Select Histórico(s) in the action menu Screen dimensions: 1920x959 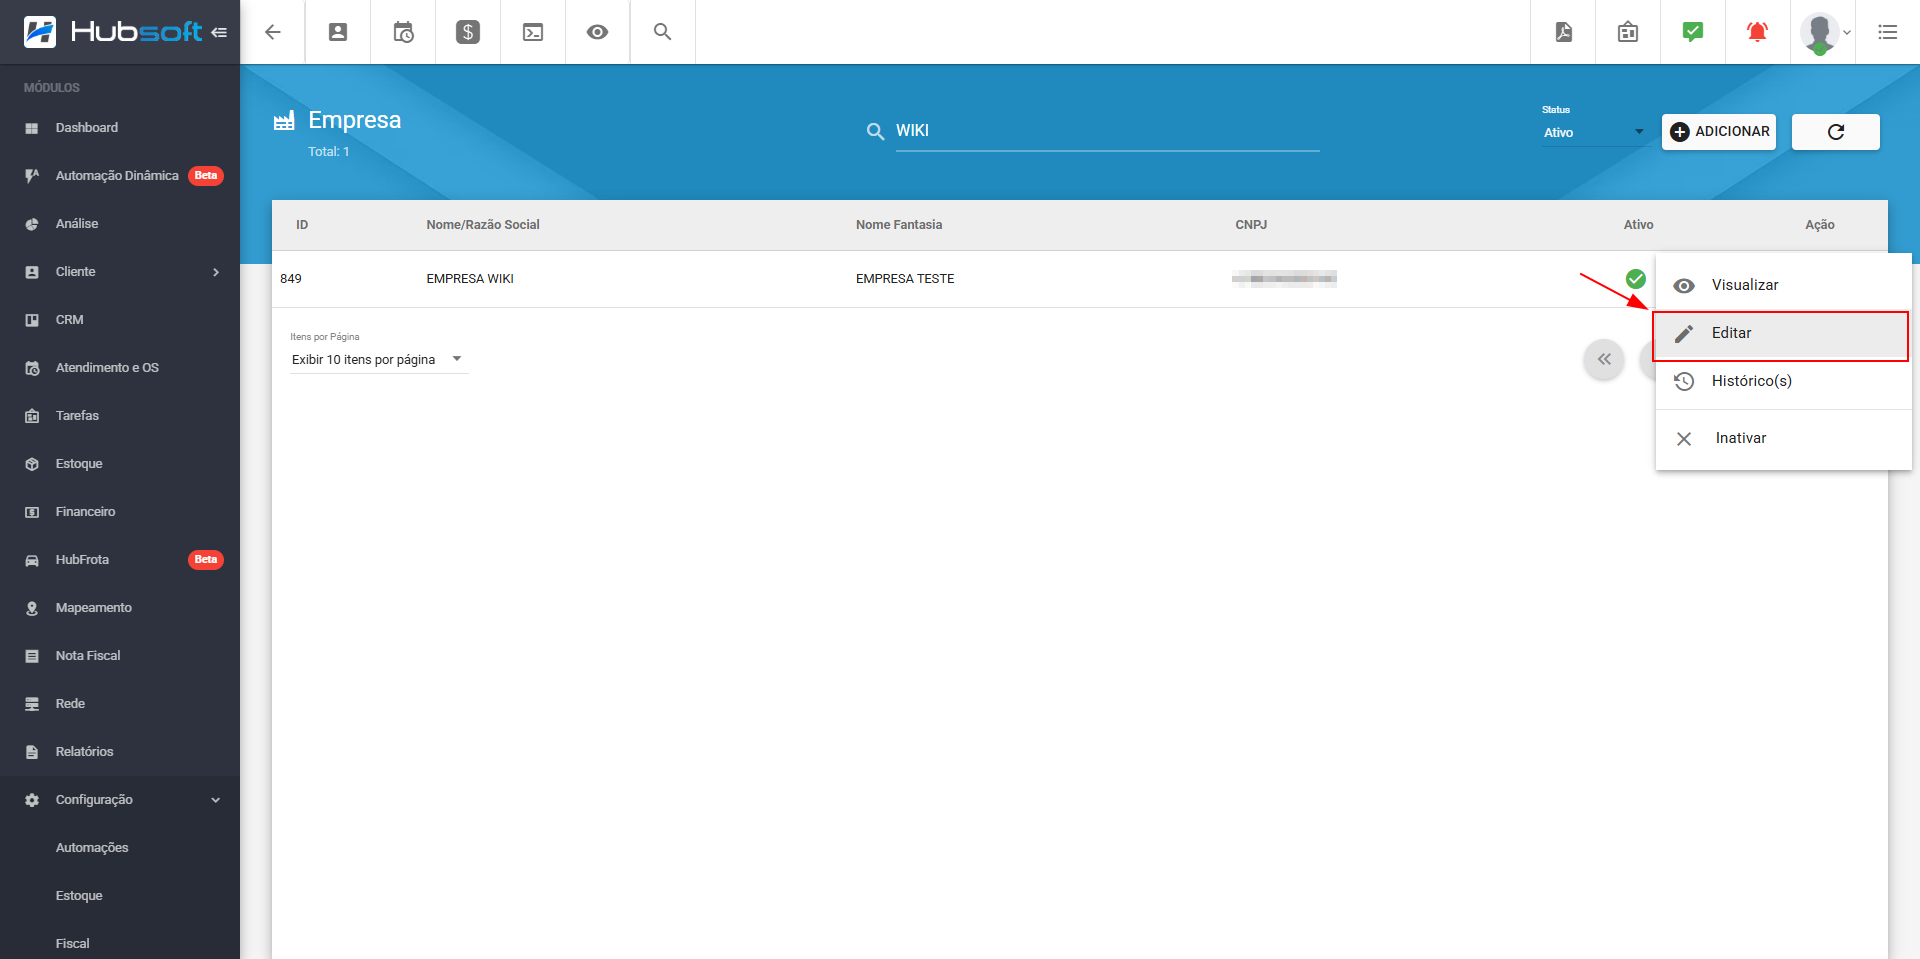tap(1784, 381)
